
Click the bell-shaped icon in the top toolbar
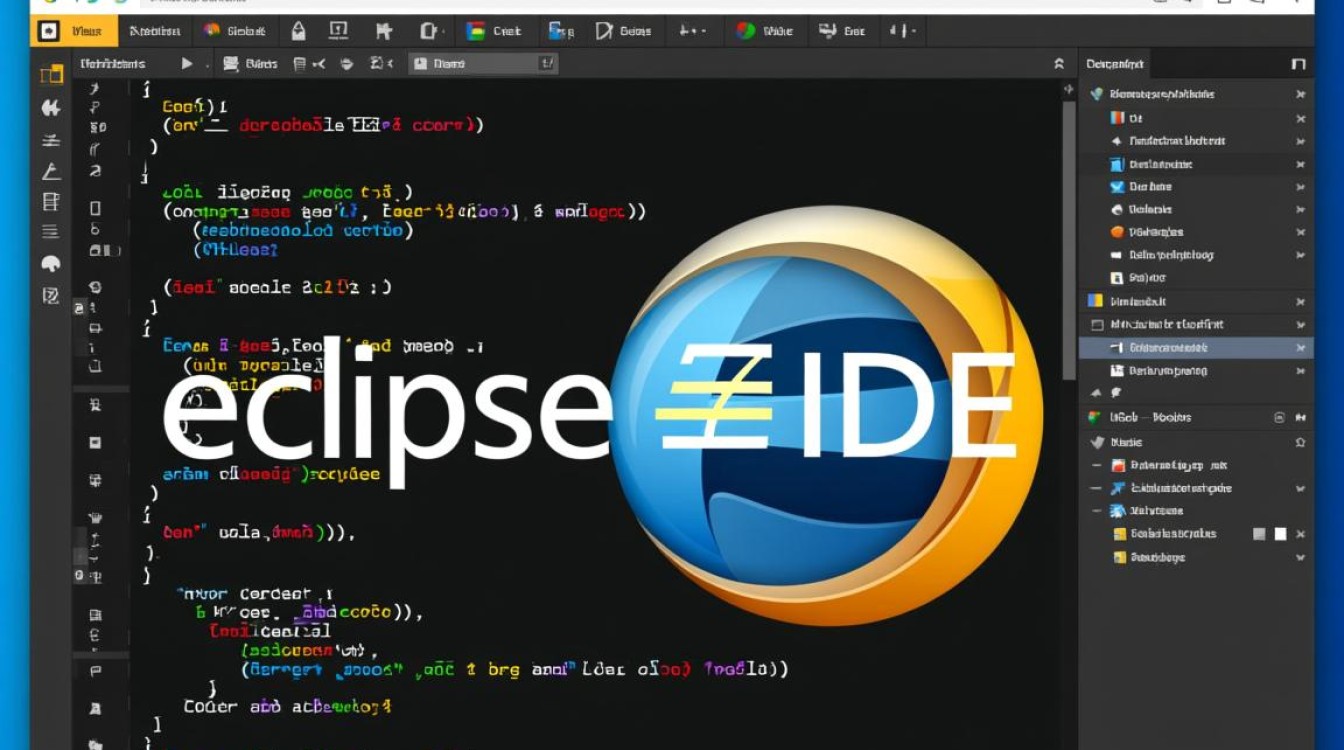coord(298,31)
